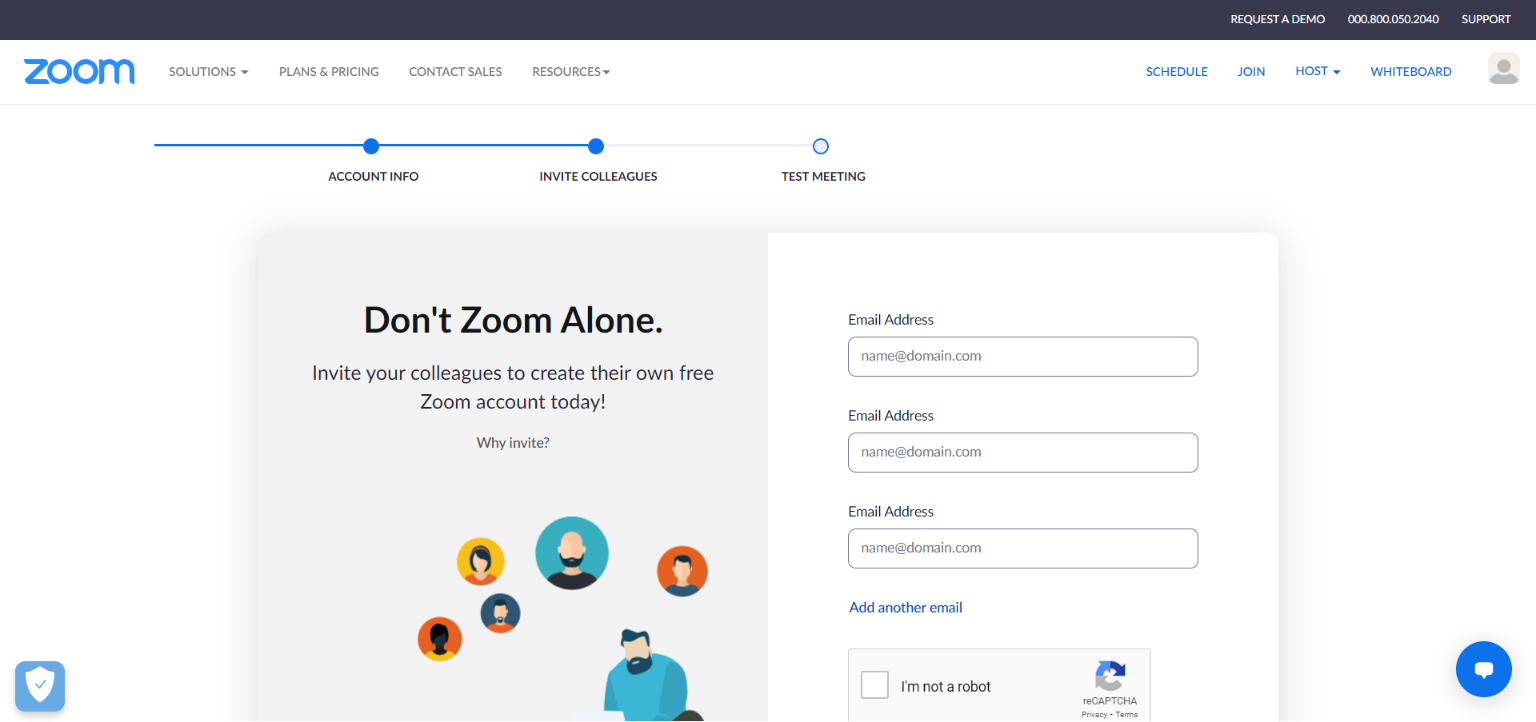Open the chat support bubble
Screen dimensions: 1536x722
coord(1483,669)
